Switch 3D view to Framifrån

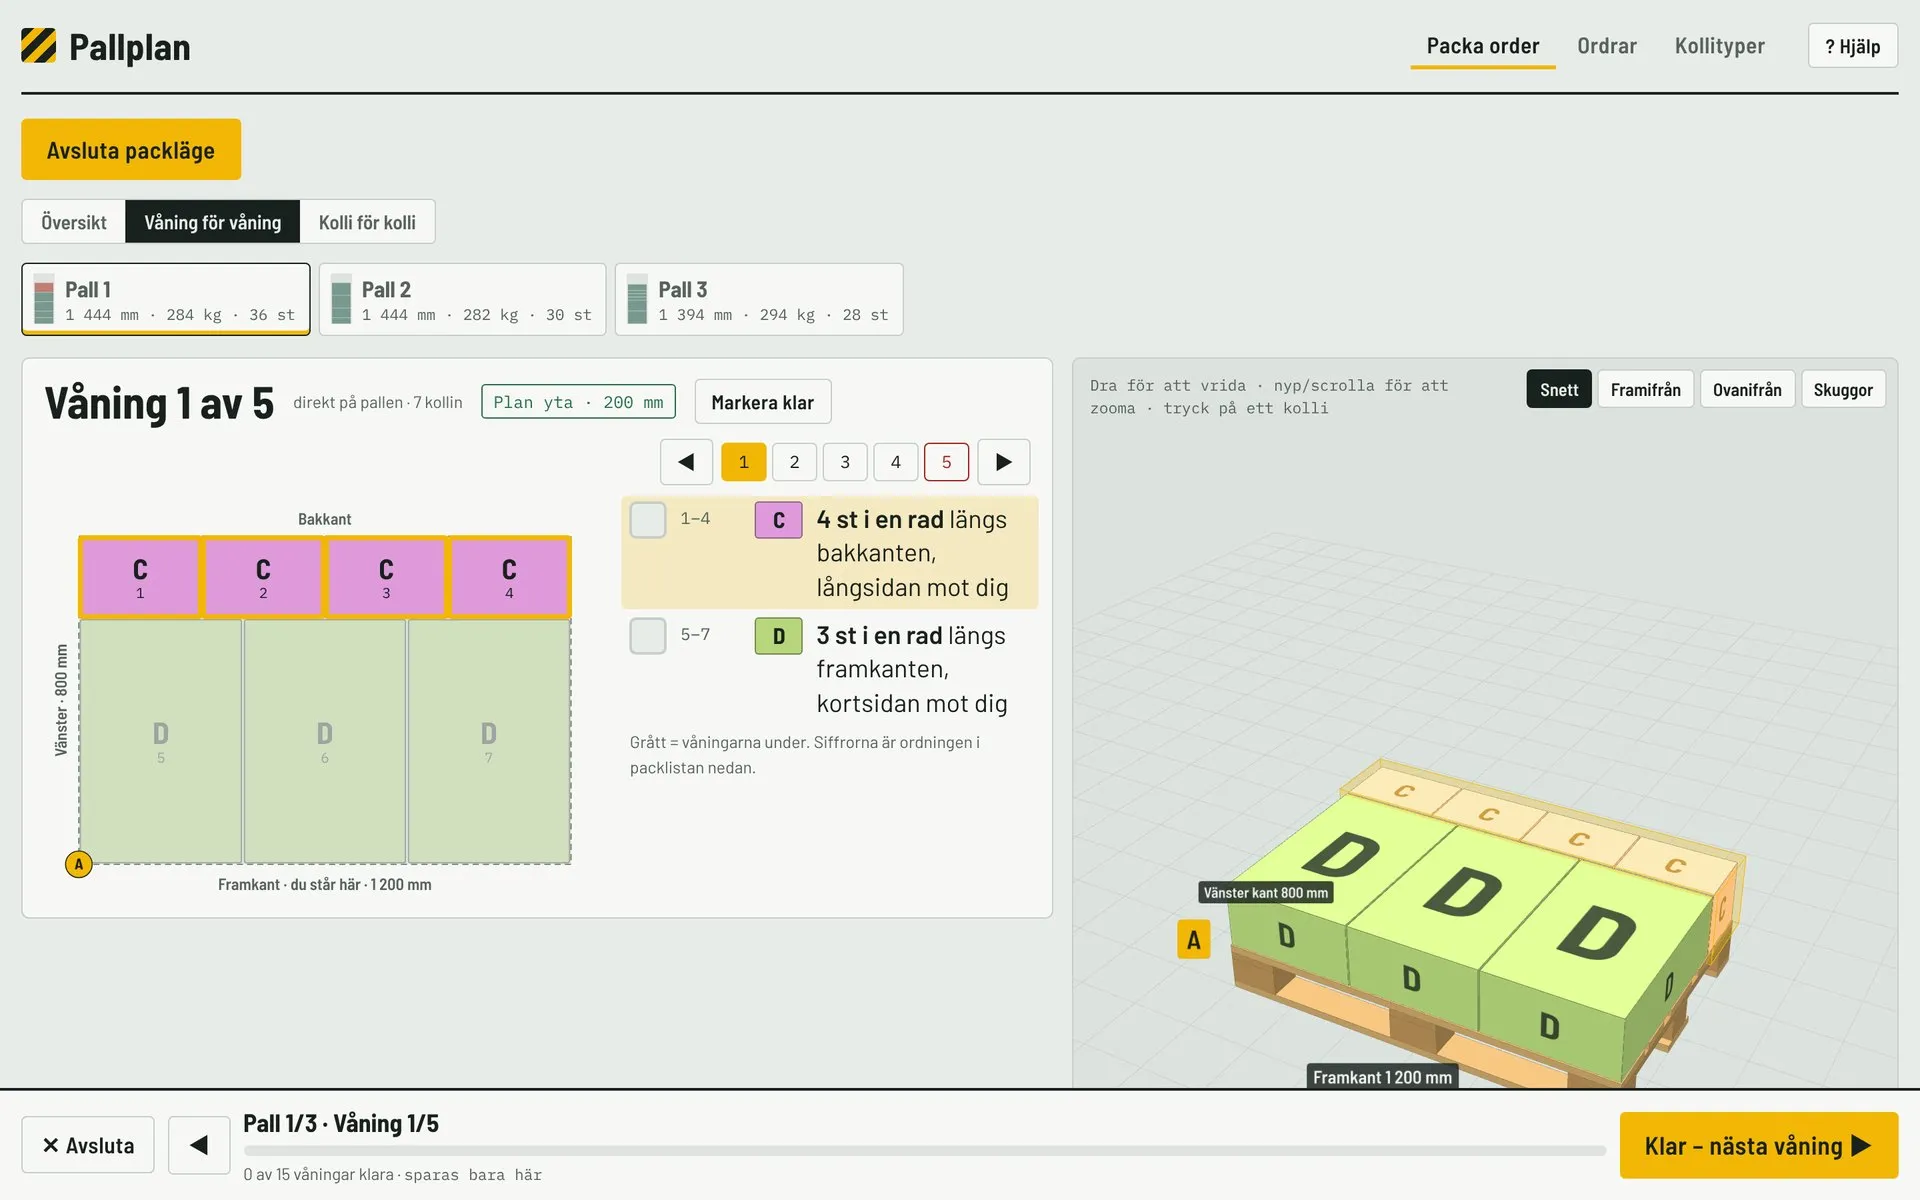(x=1645, y=390)
